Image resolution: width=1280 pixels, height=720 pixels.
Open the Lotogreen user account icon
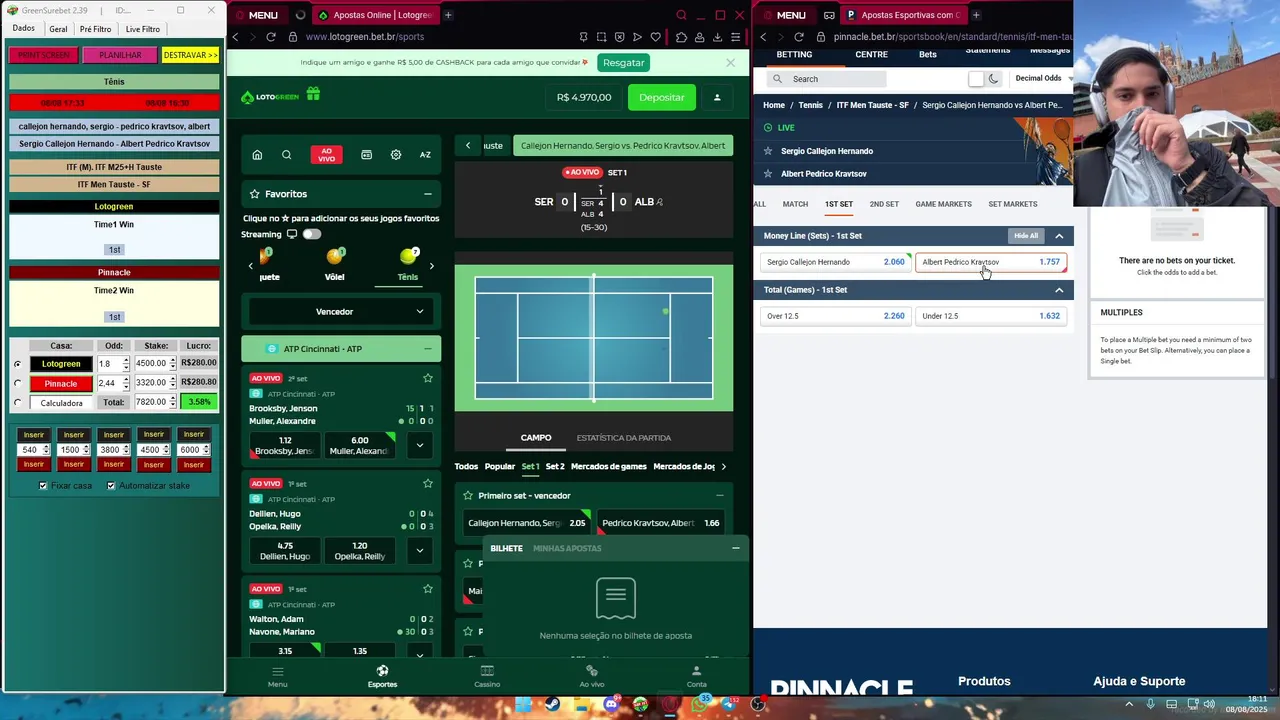717,97
